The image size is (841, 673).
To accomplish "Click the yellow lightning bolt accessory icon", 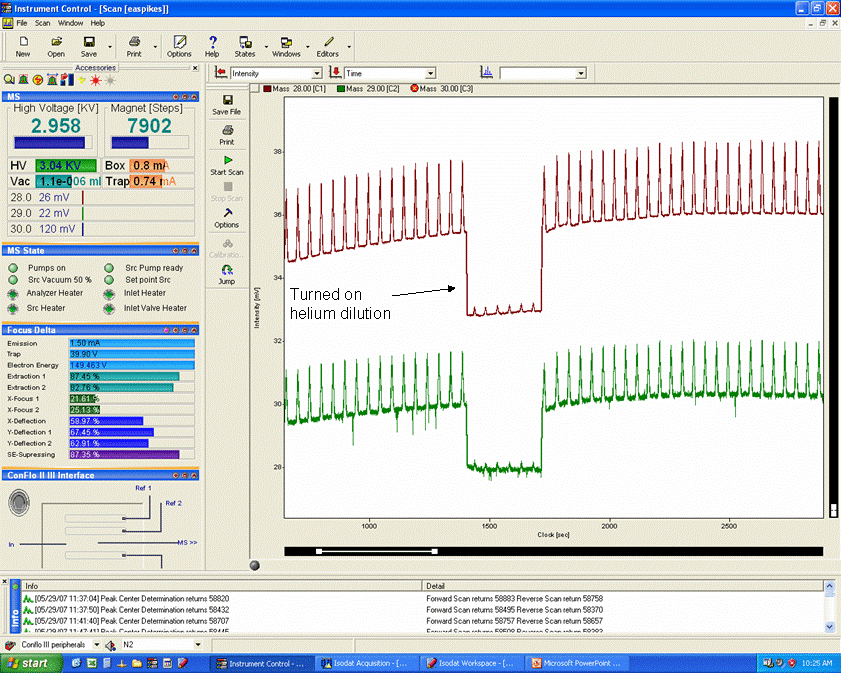I will [x=82, y=80].
